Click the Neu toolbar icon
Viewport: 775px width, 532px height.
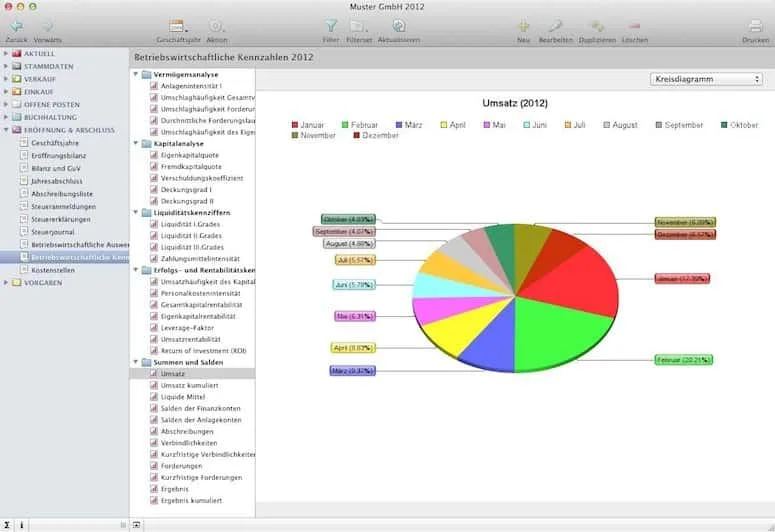coord(523,26)
